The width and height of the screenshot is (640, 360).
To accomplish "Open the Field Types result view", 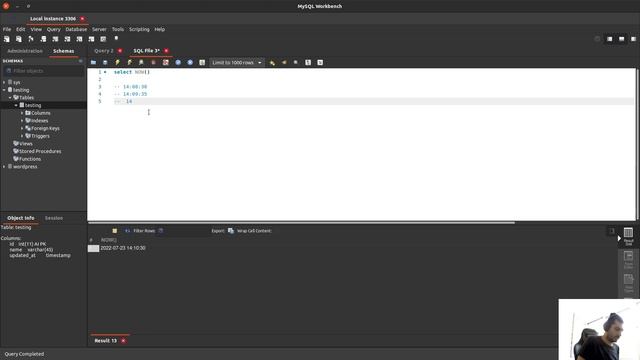I will coord(629,282).
